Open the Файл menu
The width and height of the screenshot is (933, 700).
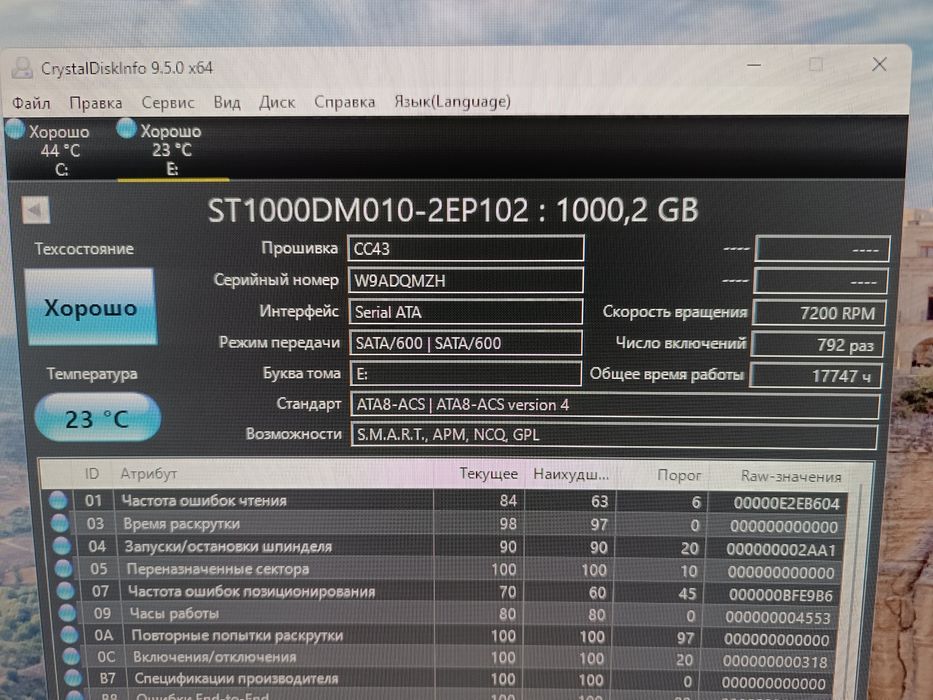[31, 104]
